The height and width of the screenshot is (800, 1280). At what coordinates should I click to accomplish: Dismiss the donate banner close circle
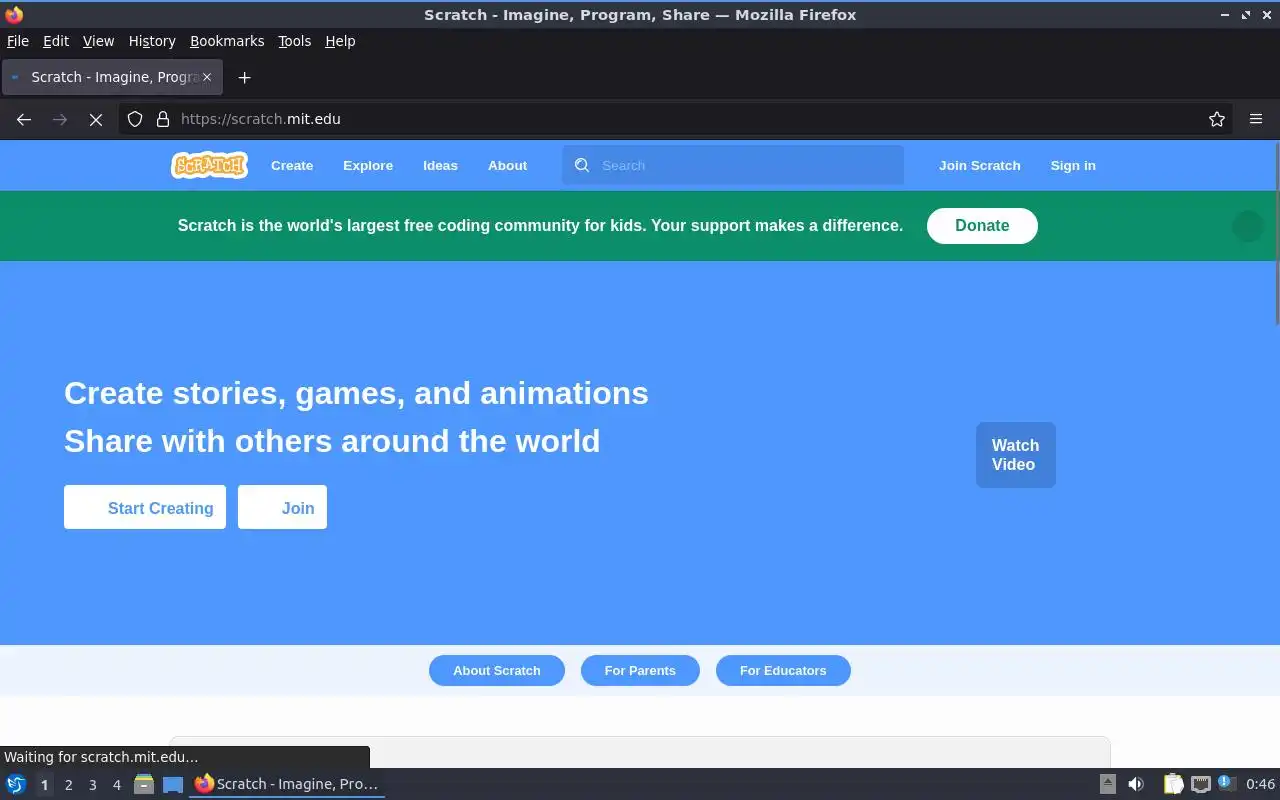pyautogui.click(x=1247, y=226)
